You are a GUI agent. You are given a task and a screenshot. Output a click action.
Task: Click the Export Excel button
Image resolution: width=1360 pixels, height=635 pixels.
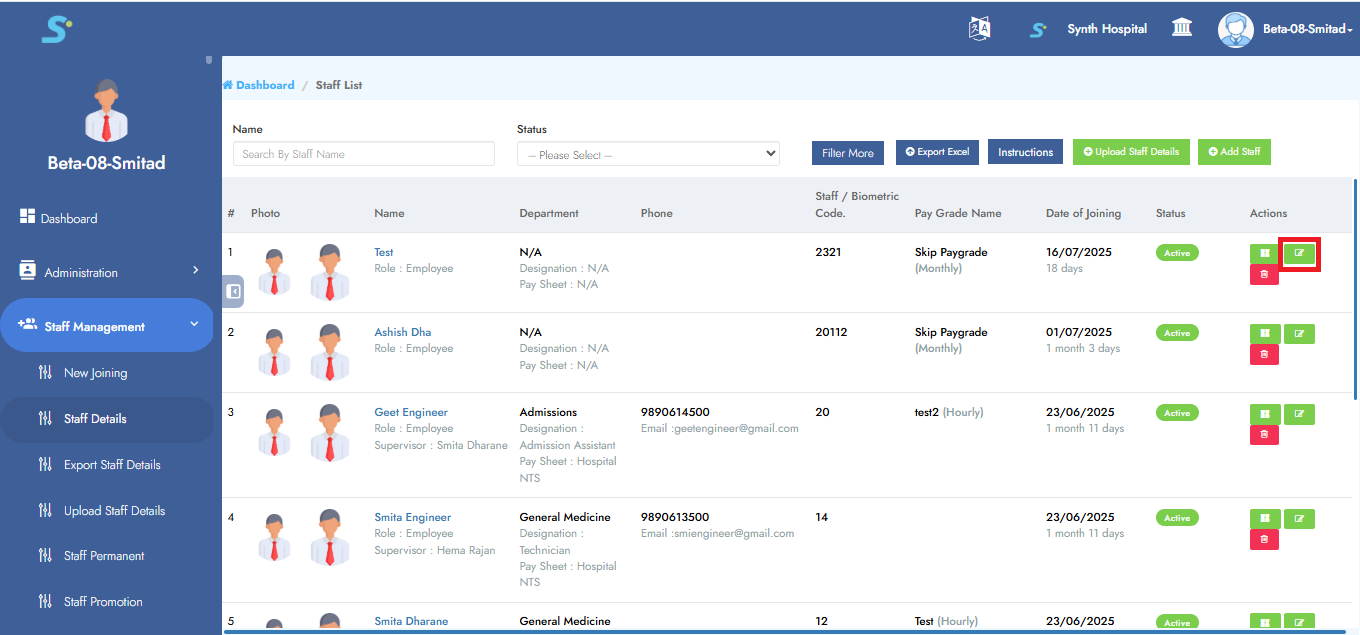937,152
